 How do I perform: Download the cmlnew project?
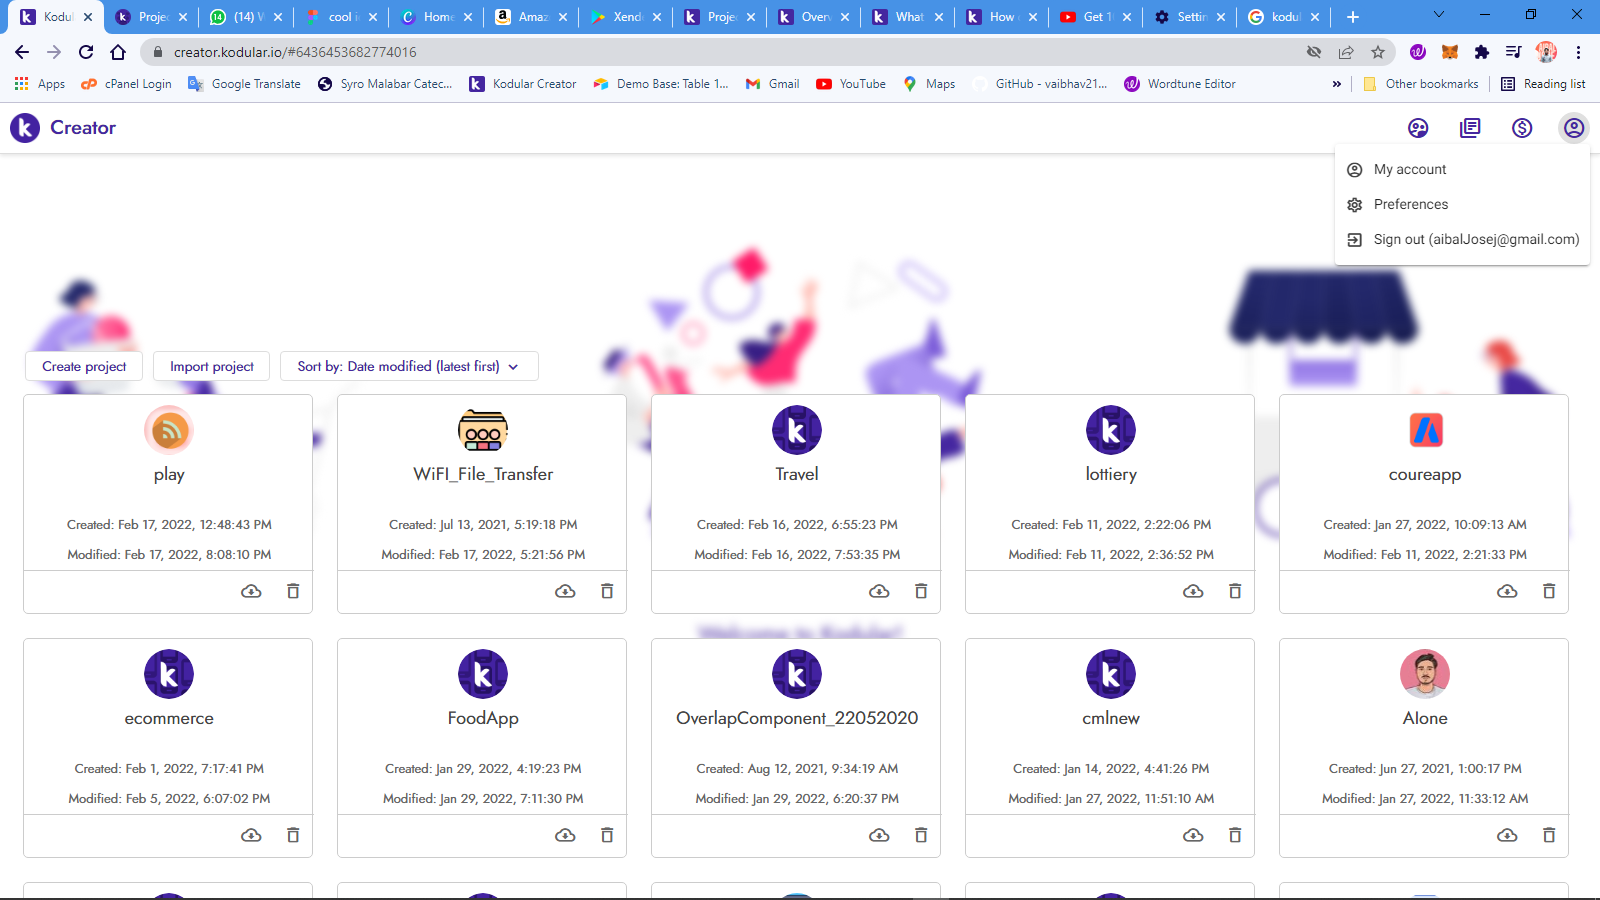point(1193,835)
